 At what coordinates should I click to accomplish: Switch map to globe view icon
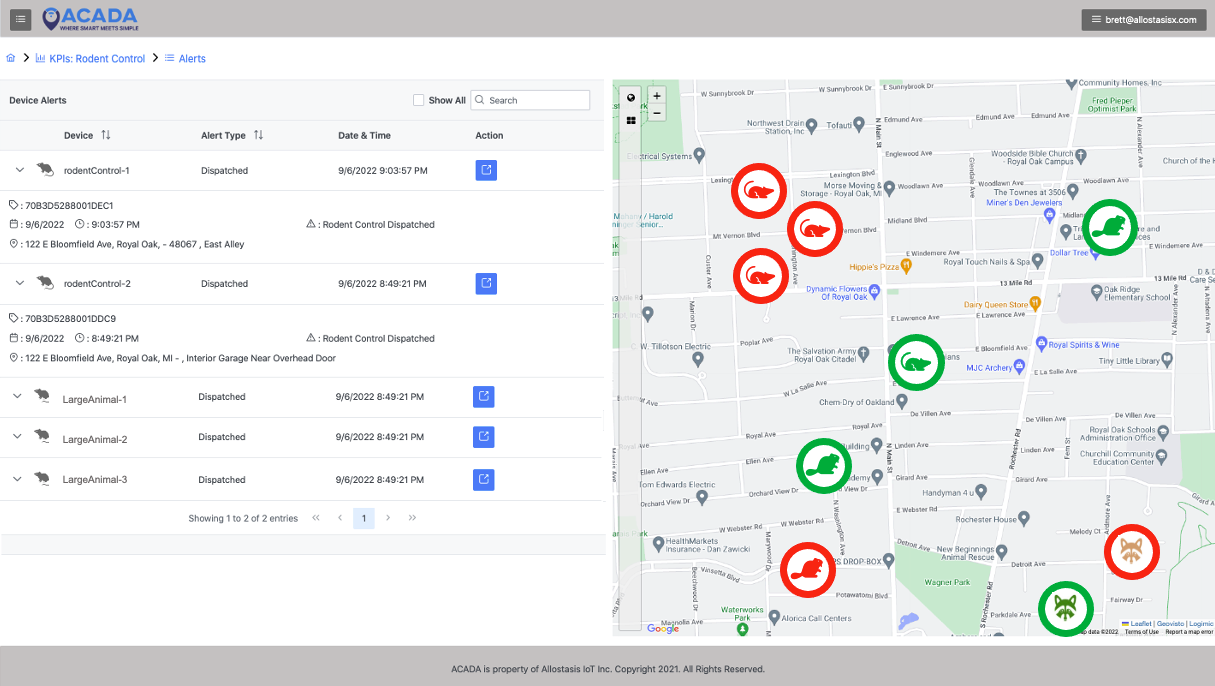[x=631, y=98]
